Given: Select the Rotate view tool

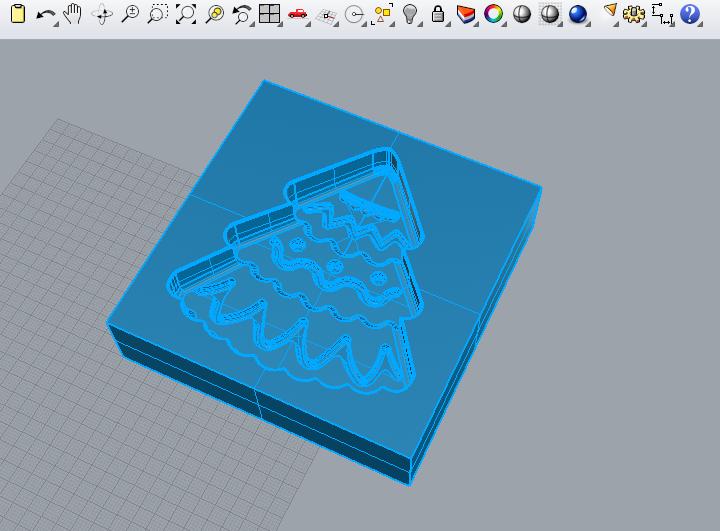Looking at the screenshot, I should [102, 15].
